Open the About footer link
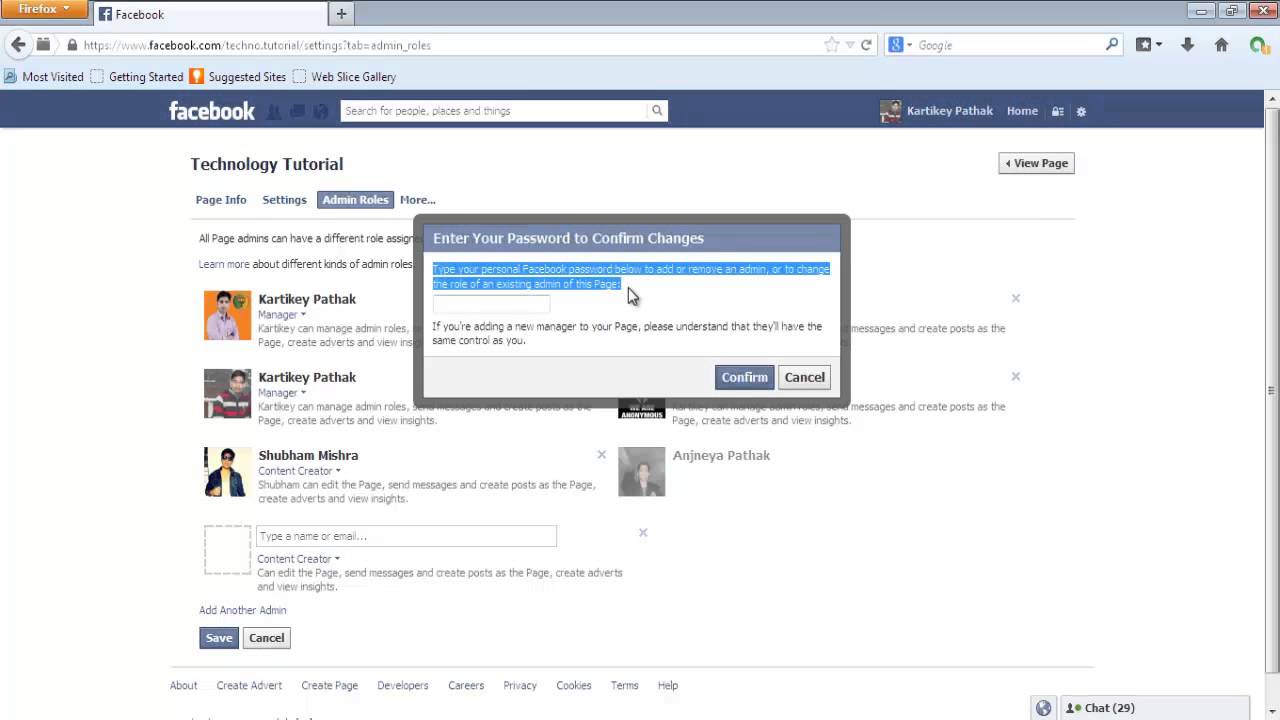Screen dimensions: 1280x720 [183, 685]
